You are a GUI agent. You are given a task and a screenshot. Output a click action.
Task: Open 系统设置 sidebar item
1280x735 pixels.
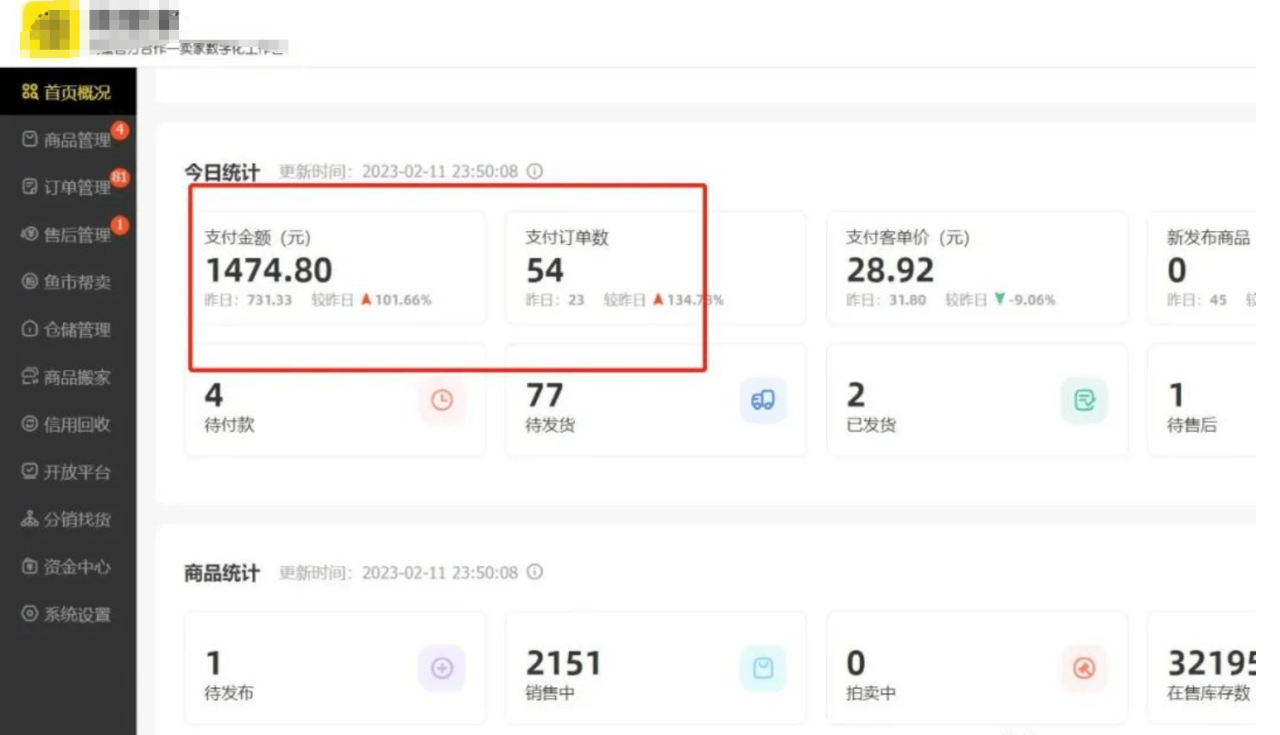[68, 614]
